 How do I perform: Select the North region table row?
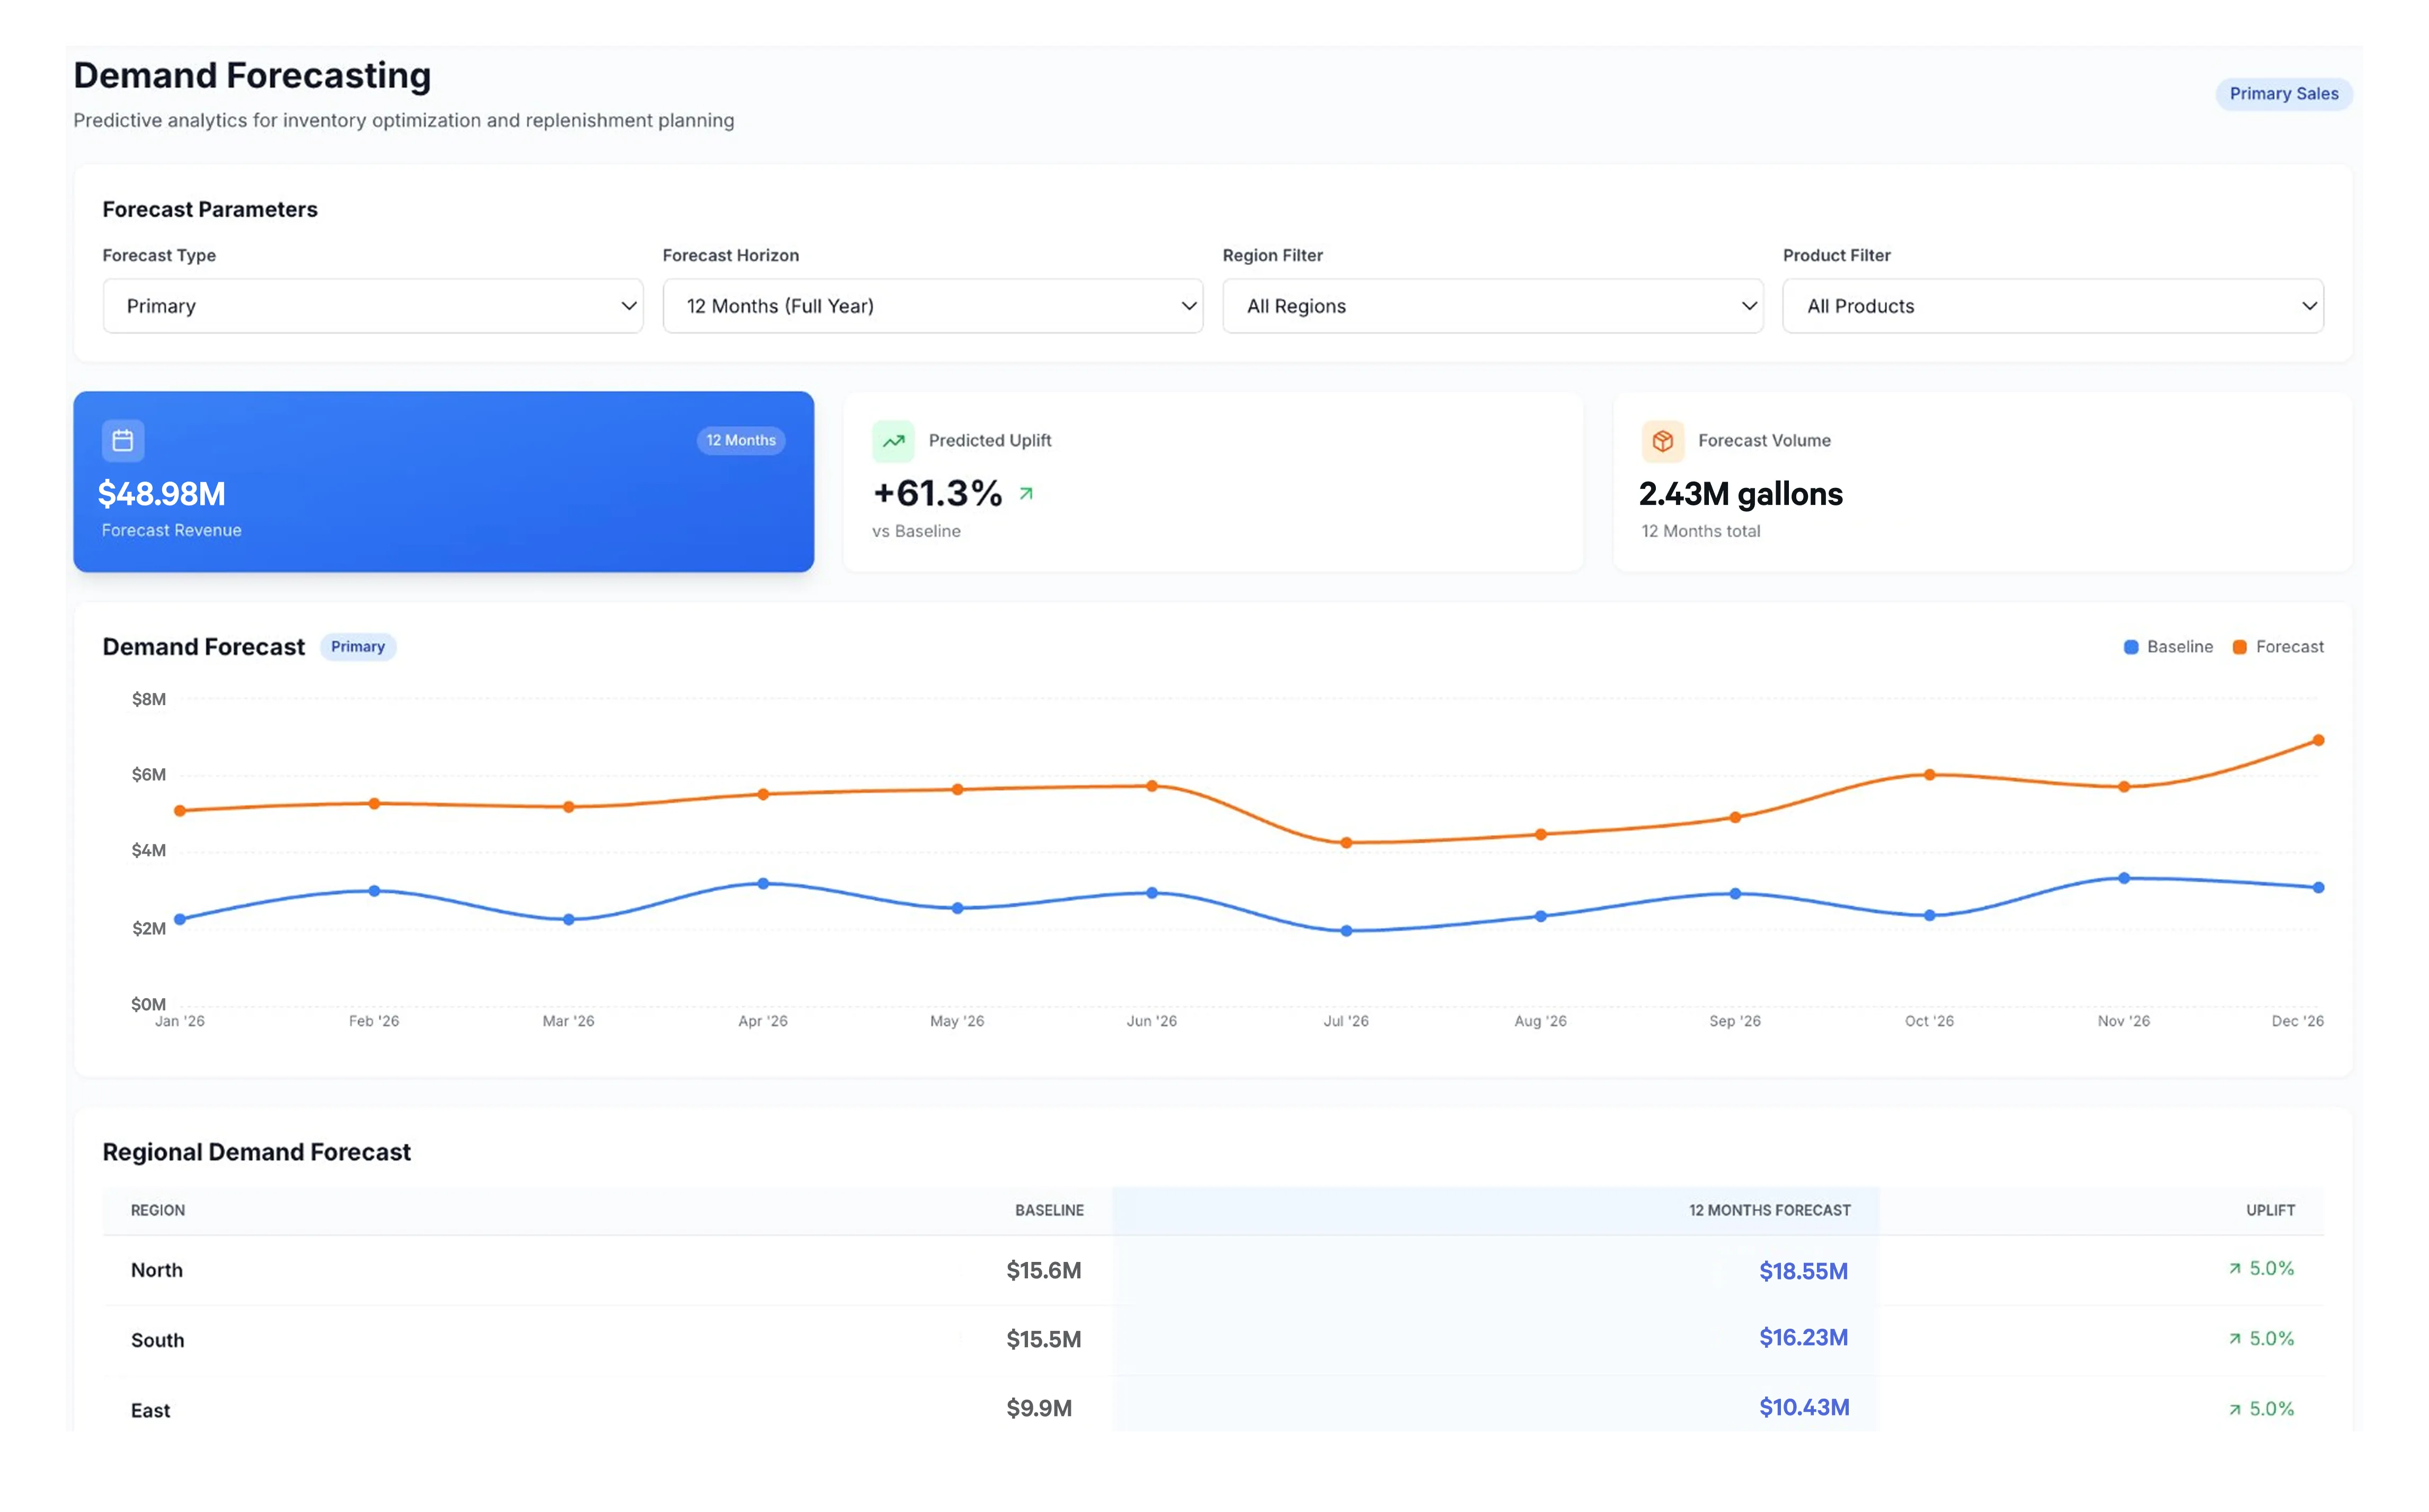pos(600,1270)
